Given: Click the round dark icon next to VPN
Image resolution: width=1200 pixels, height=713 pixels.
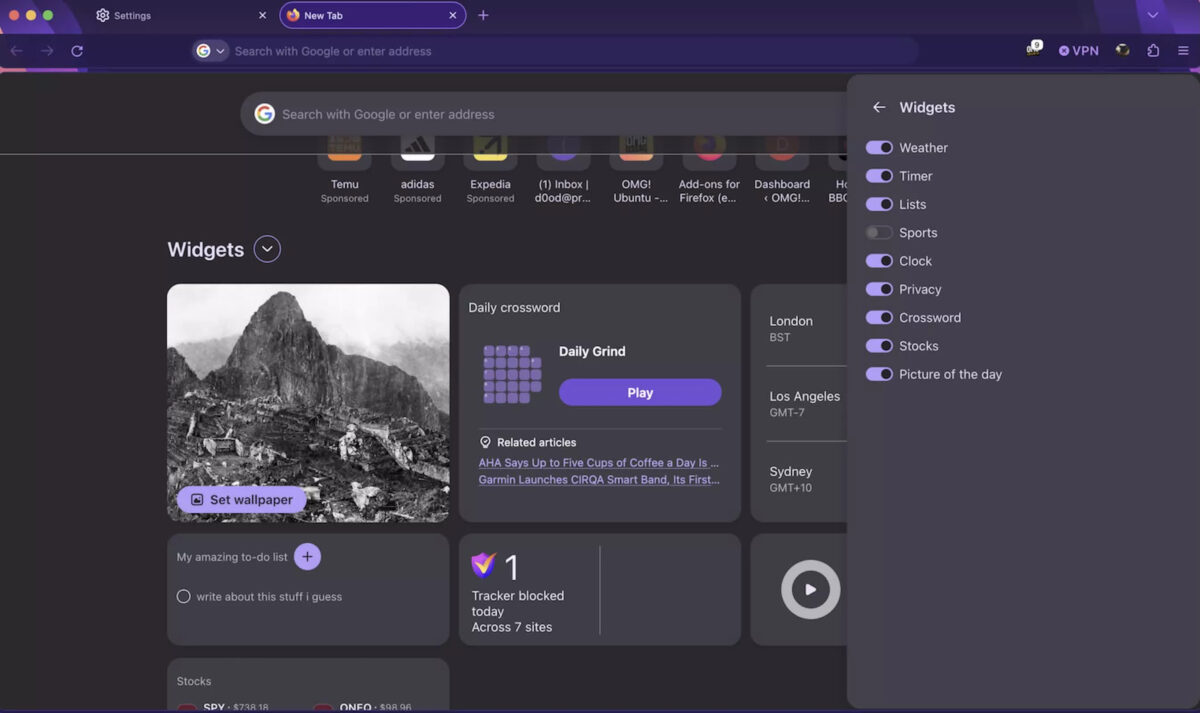Looking at the screenshot, I should 1122,51.
